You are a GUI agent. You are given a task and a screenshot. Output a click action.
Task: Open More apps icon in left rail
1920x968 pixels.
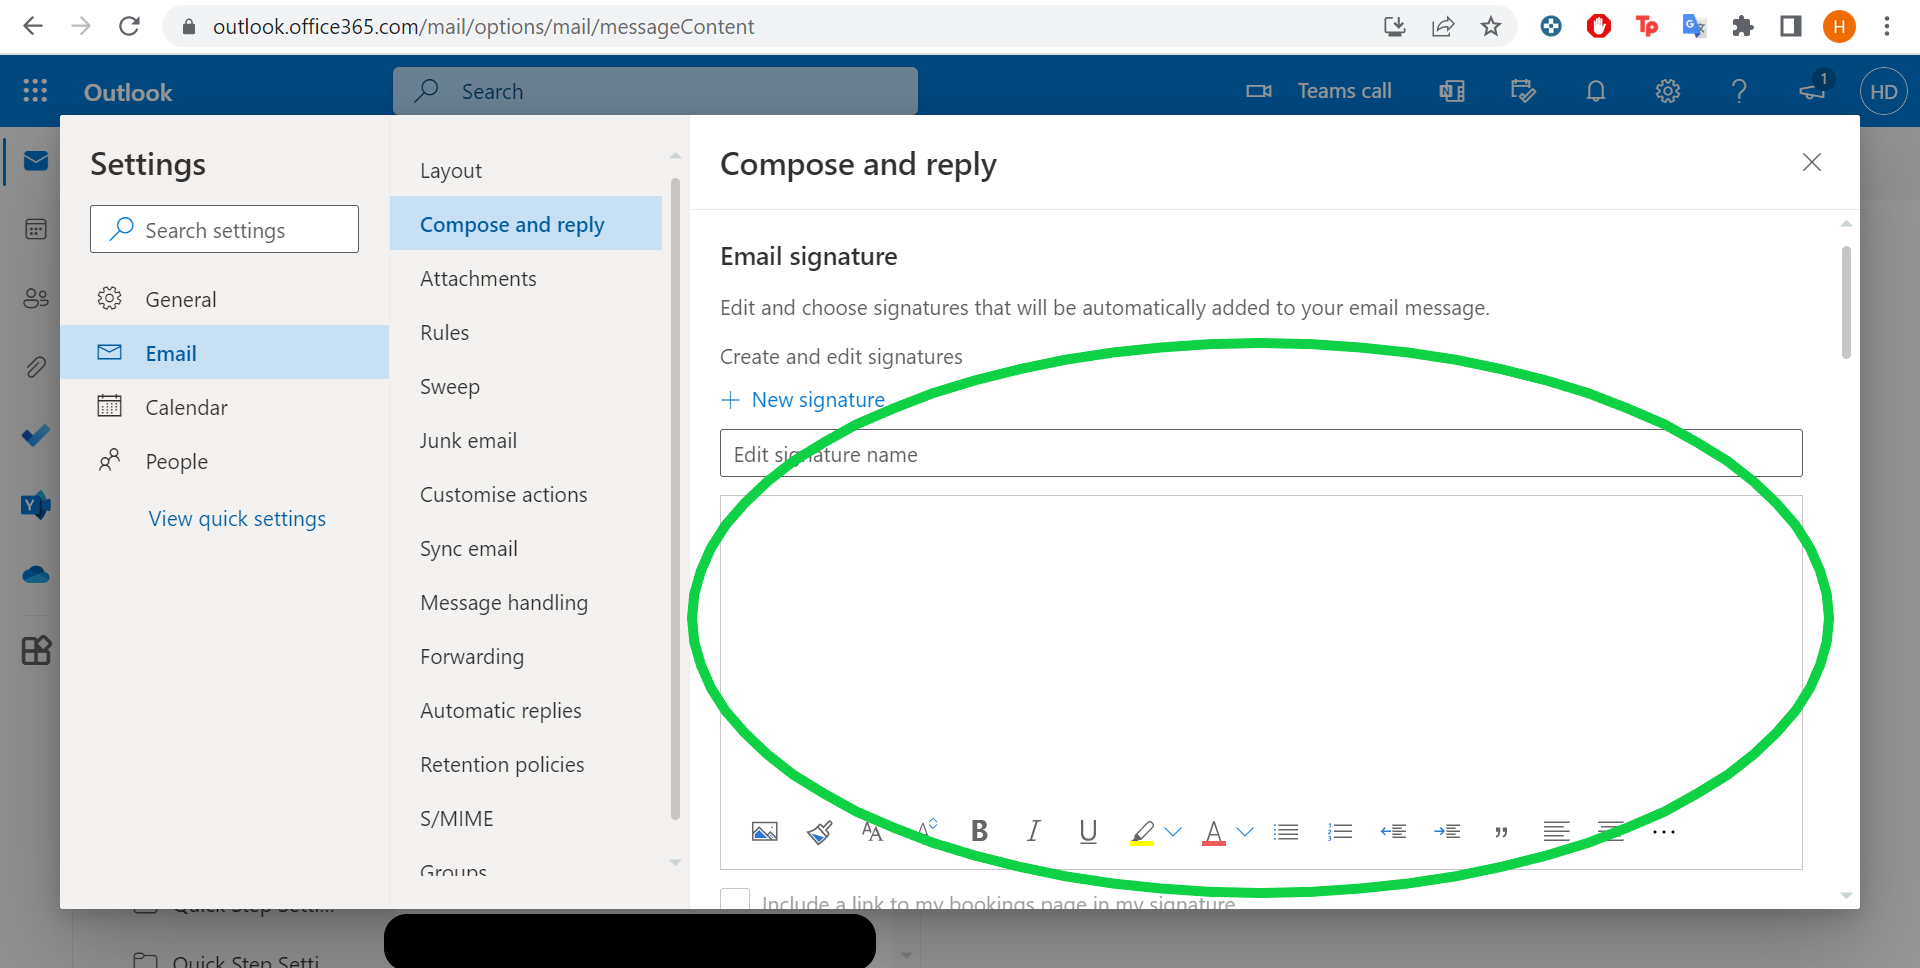(36, 651)
